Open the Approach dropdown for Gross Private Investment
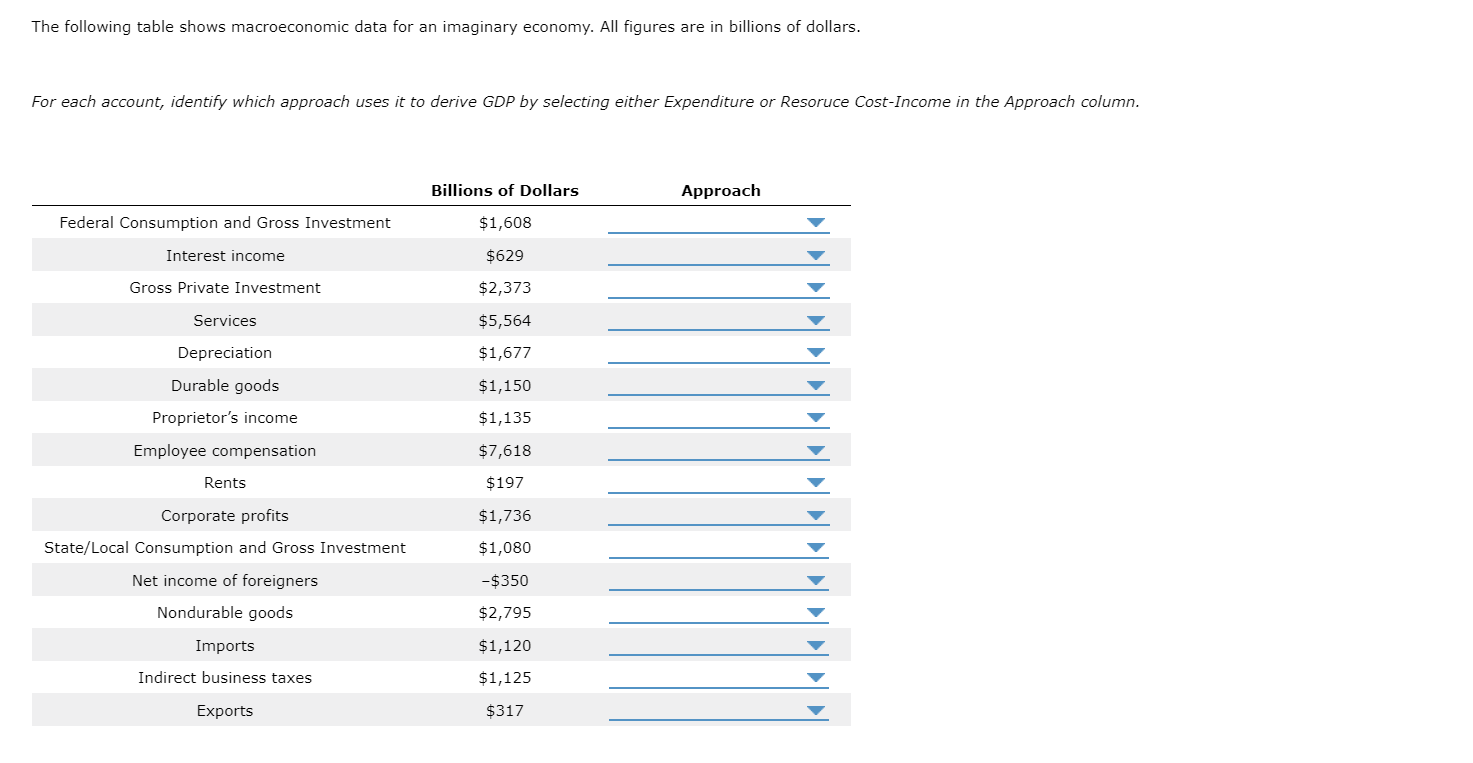This screenshot has height=763, width=1473. pos(815,288)
